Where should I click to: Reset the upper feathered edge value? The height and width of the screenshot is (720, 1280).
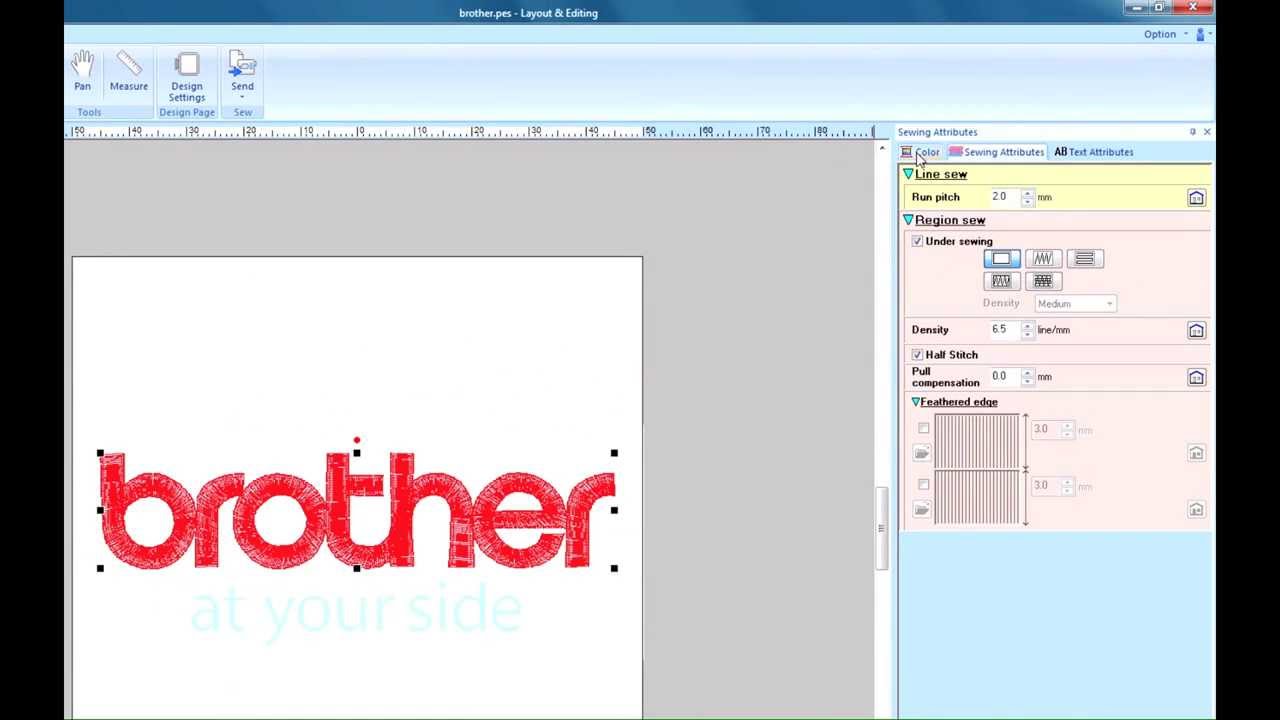[x=1196, y=454]
